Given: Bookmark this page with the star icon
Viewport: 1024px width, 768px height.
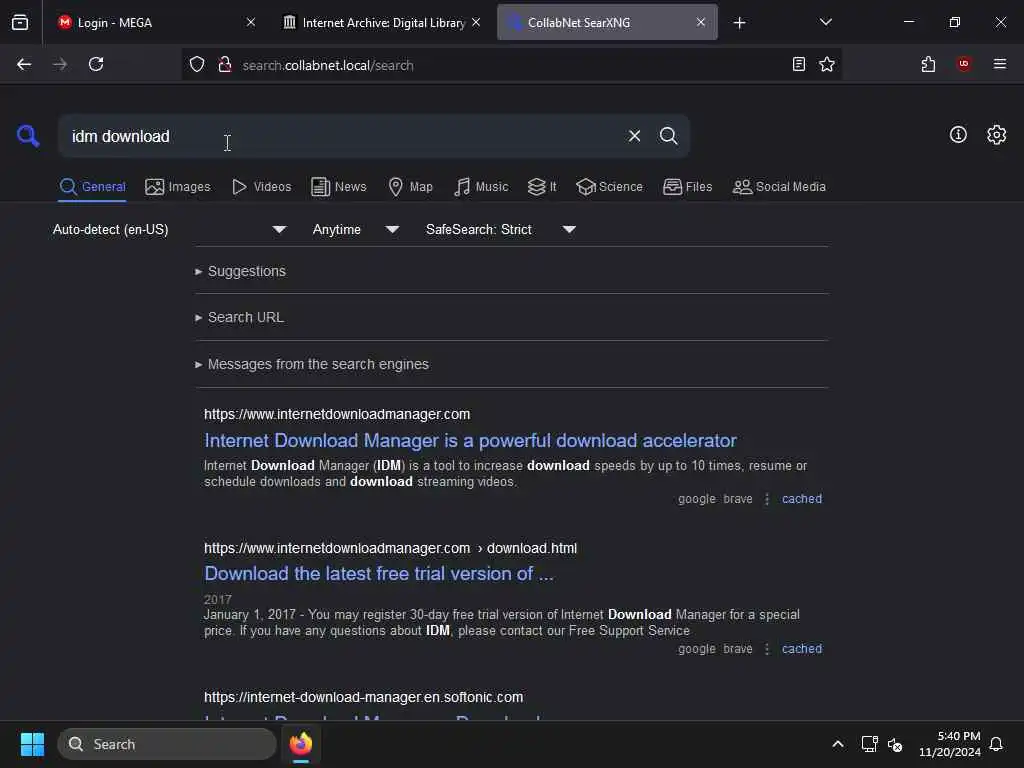Looking at the screenshot, I should 827,64.
